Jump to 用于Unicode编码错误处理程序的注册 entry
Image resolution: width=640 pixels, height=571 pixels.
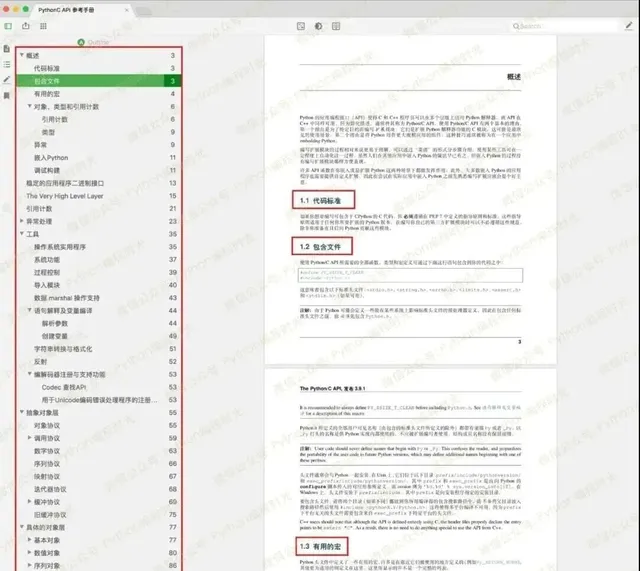[x=98, y=400]
